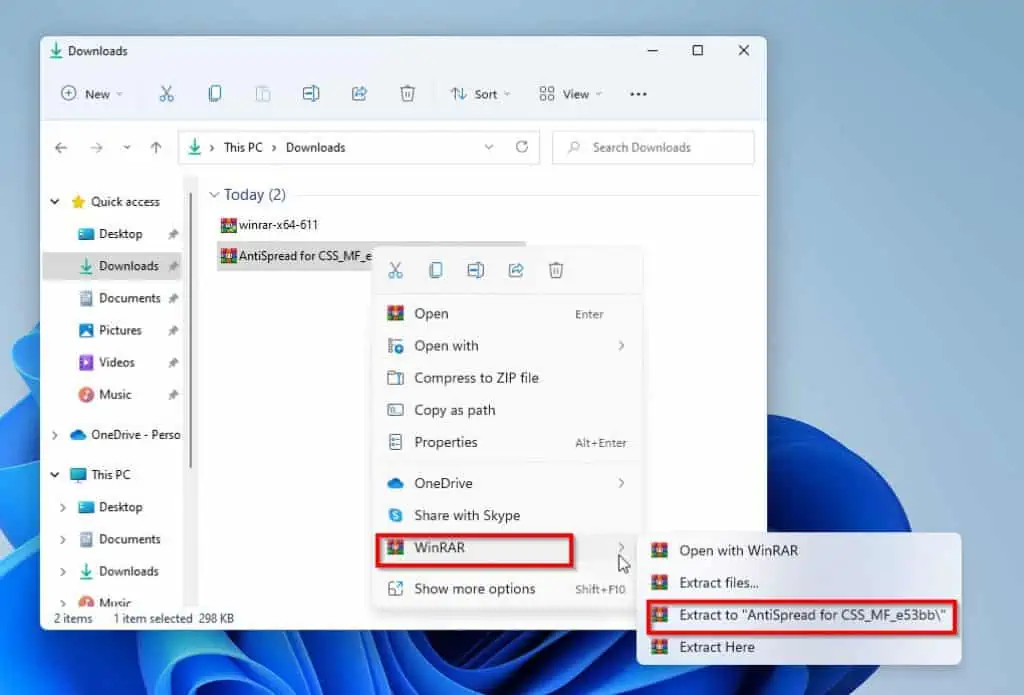
Task: Open the Sort dropdown
Action: 480,94
